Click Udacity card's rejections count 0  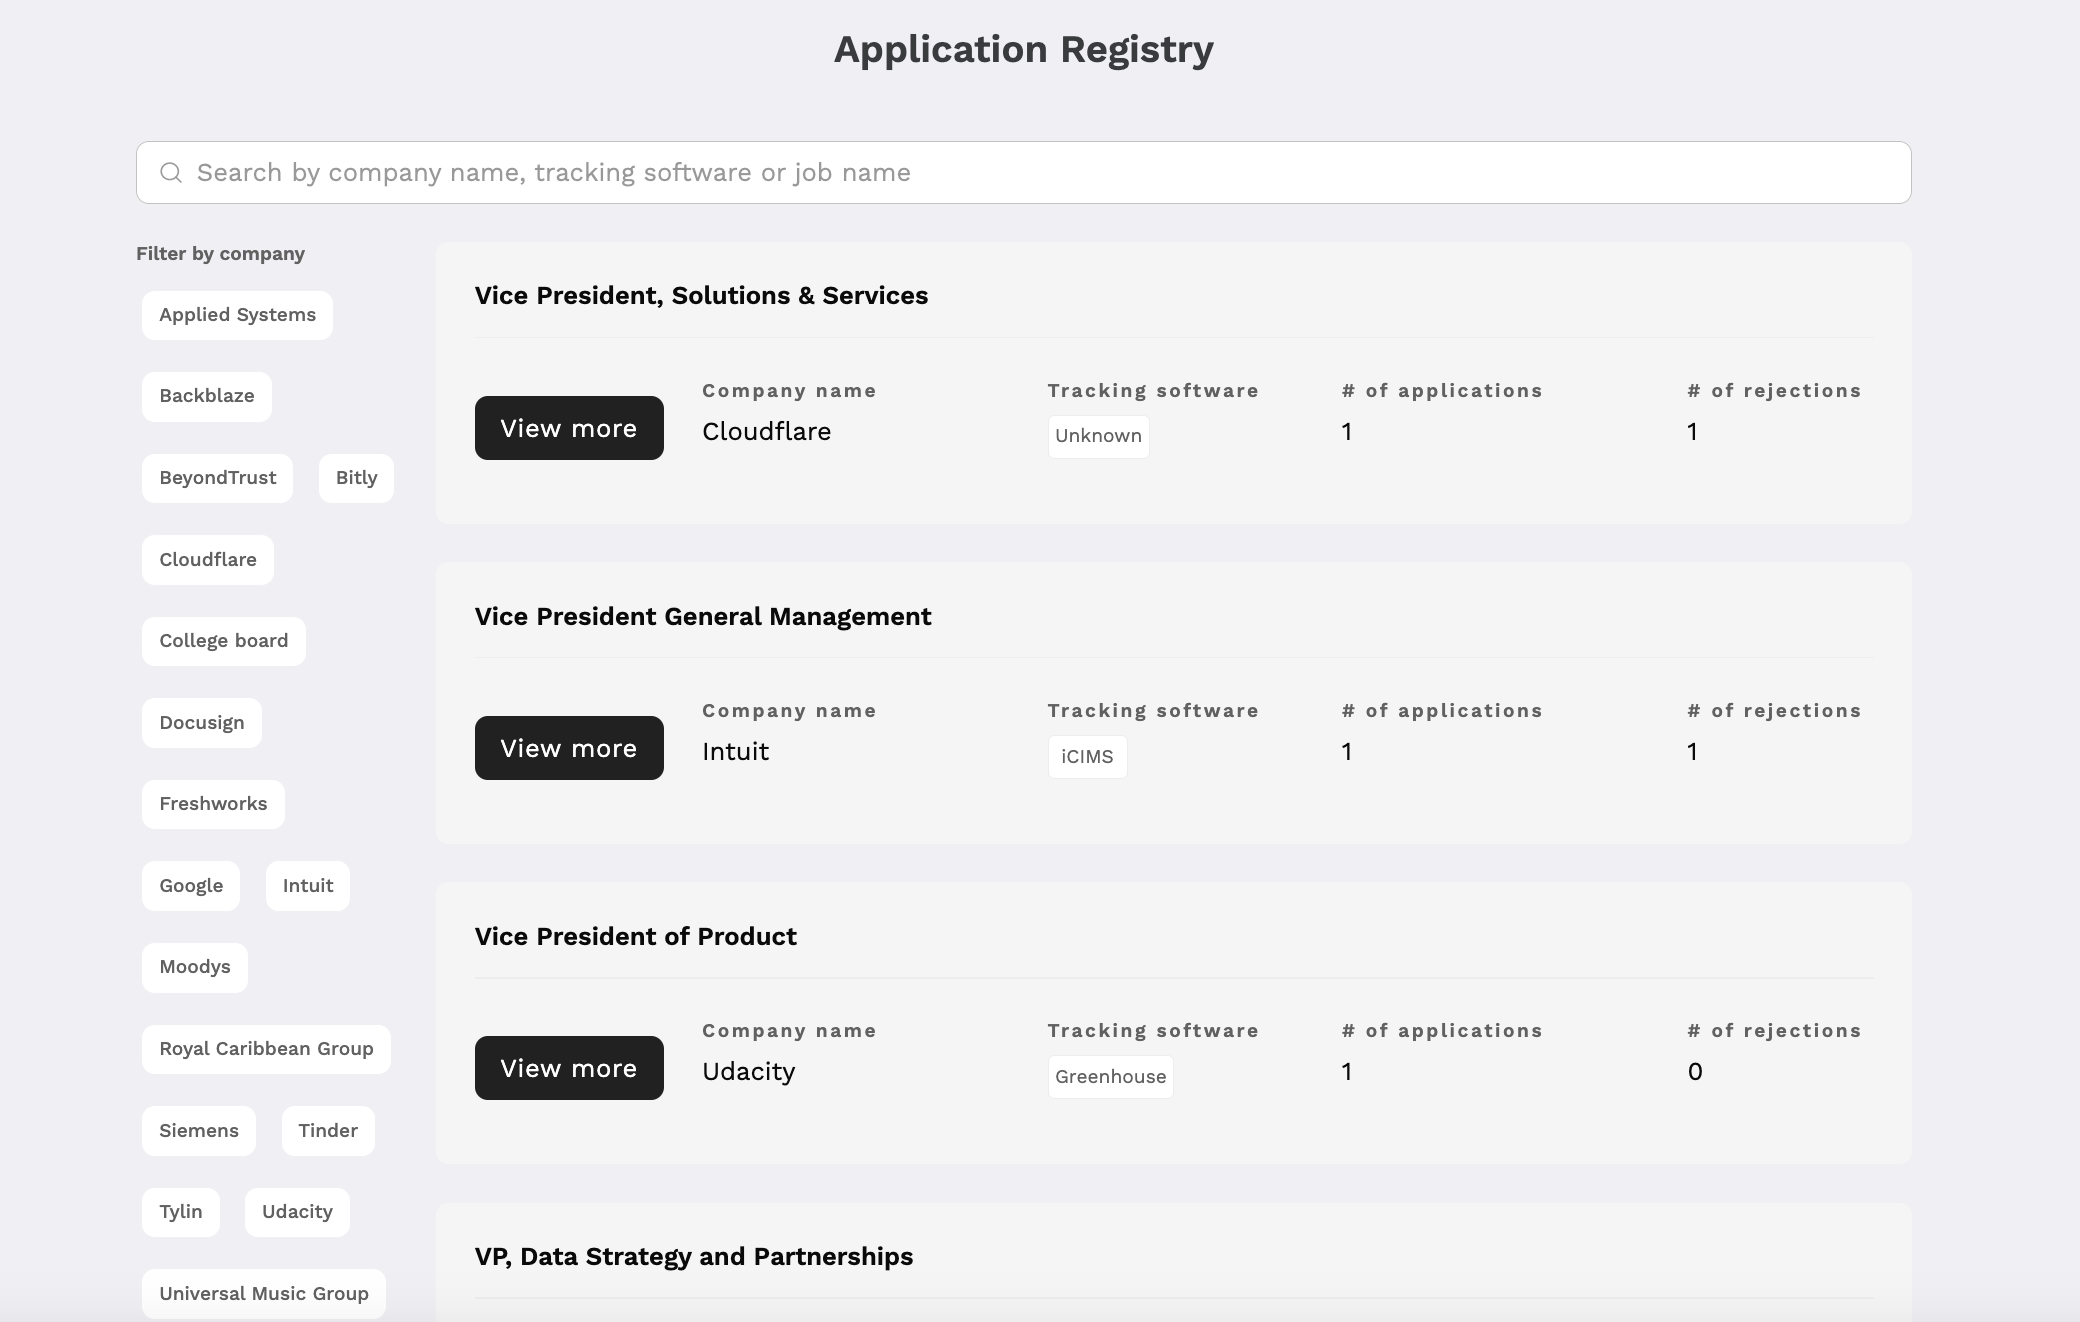pos(1695,1072)
